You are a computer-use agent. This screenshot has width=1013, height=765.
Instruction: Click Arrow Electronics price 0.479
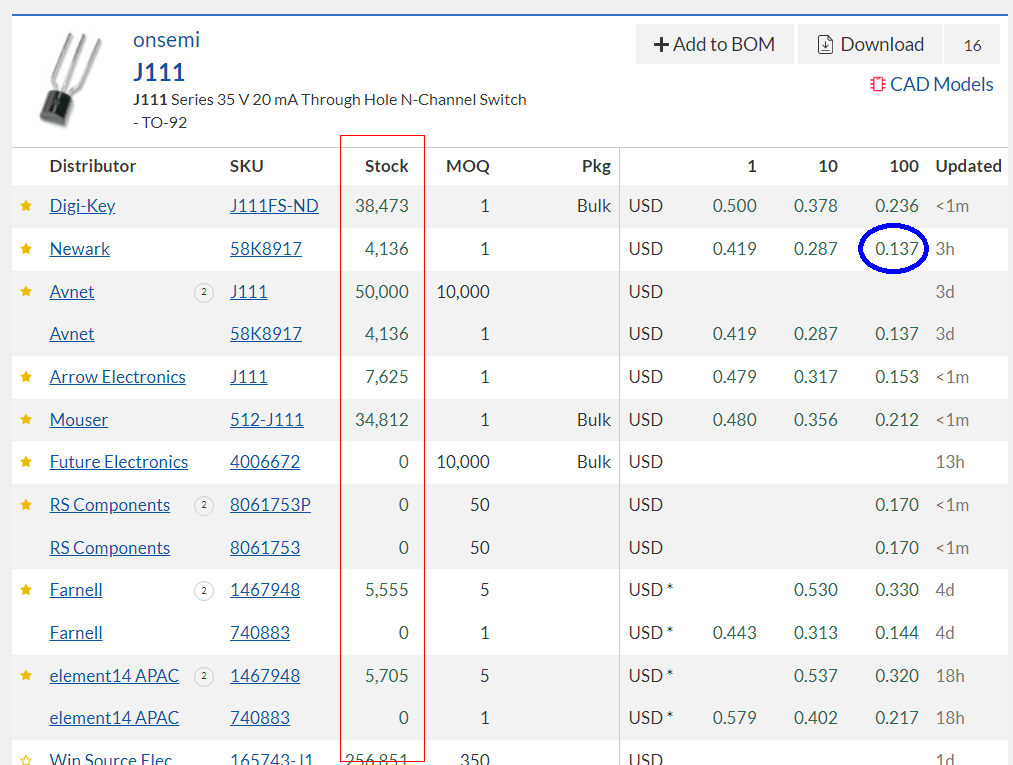(x=735, y=377)
